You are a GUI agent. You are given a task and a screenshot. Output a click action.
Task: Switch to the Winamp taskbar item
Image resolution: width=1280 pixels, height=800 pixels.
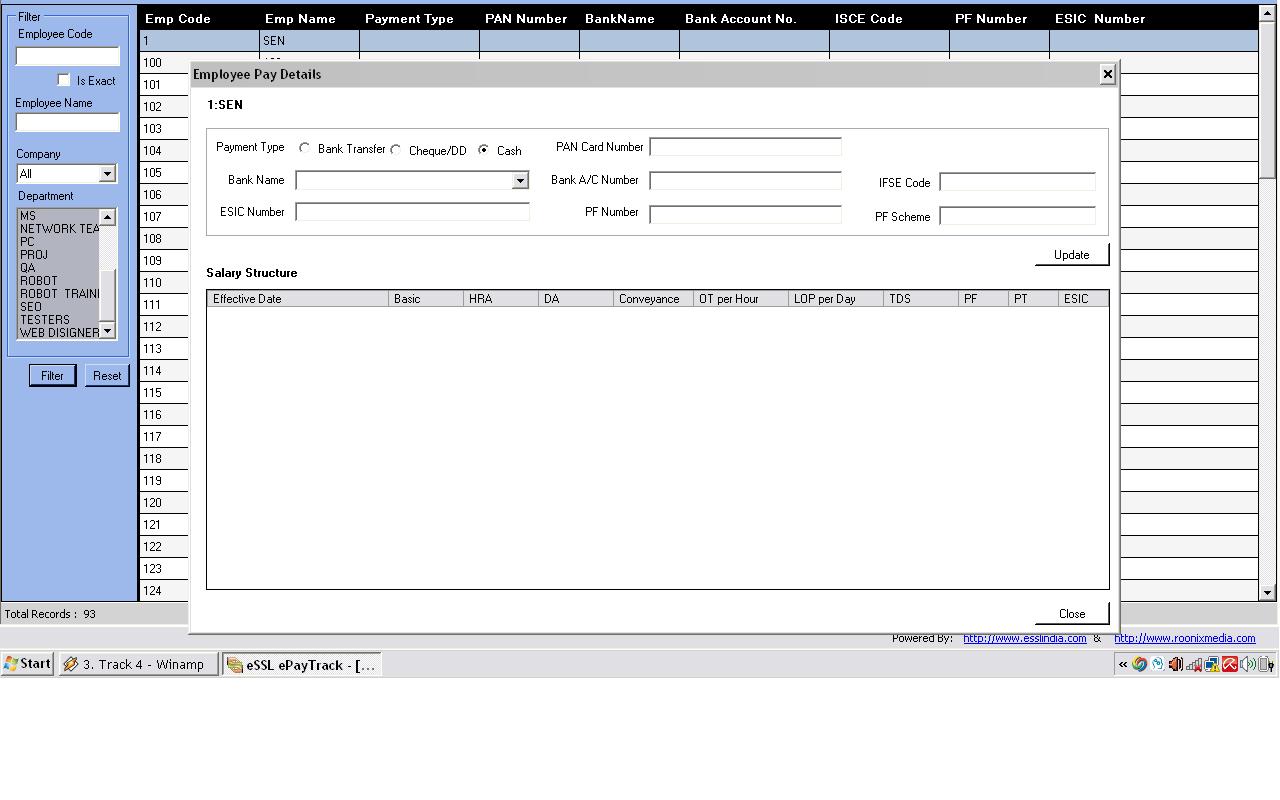pyautogui.click(x=138, y=665)
